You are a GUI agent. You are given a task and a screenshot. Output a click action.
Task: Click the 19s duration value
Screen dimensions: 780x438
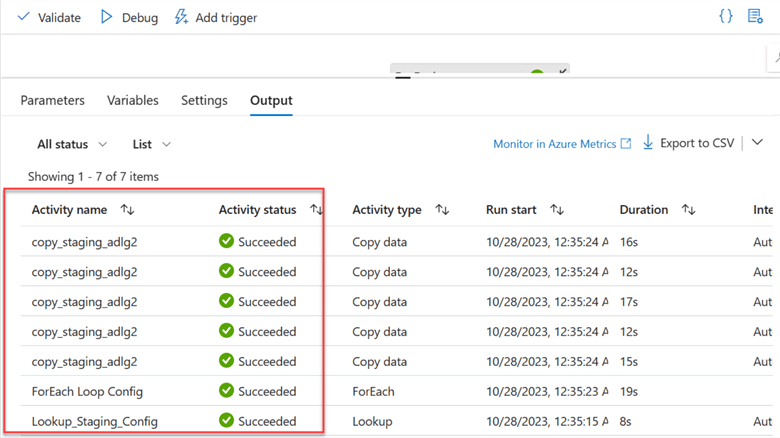click(x=629, y=392)
